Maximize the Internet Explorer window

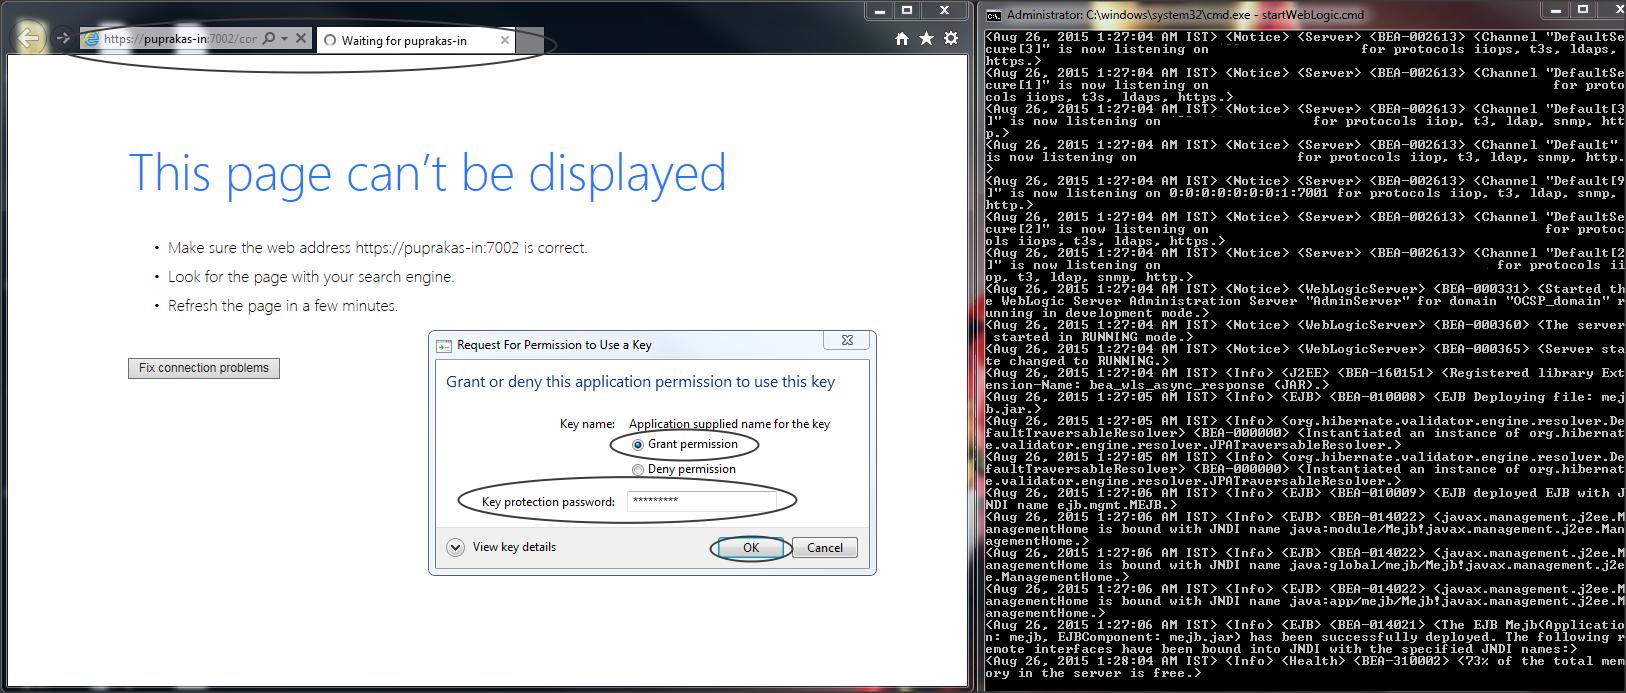tap(907, 10)
